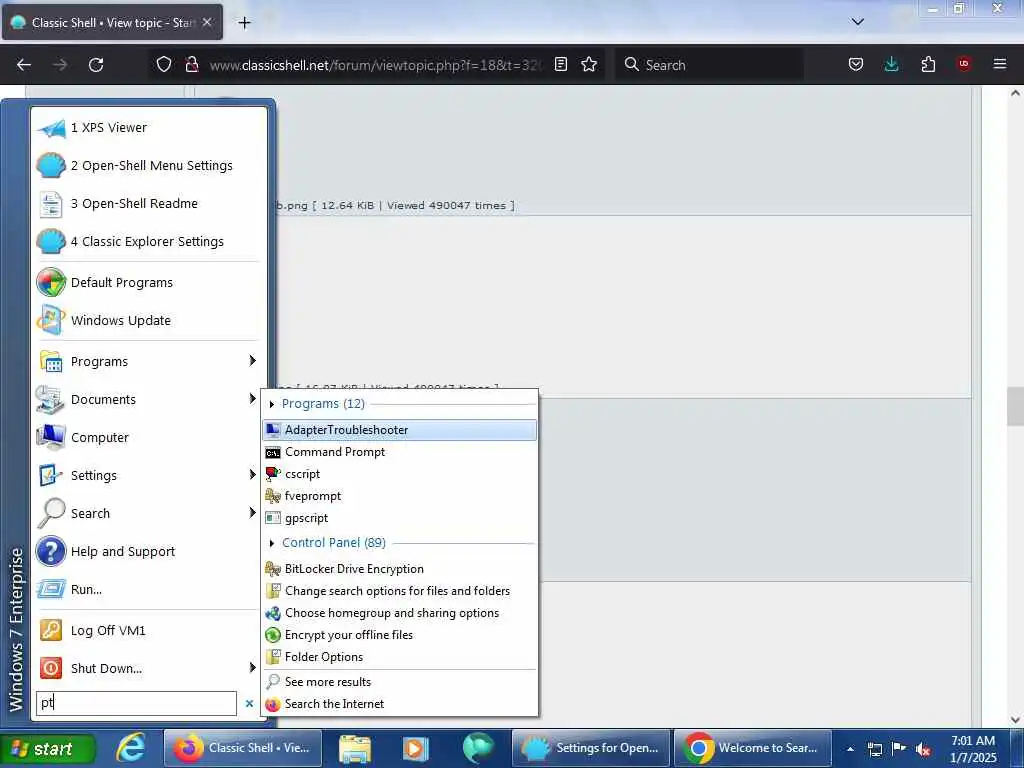Click the Windows start button
Image resolution: width=1024 pixels, height=768 pixels.
(47, 748)
